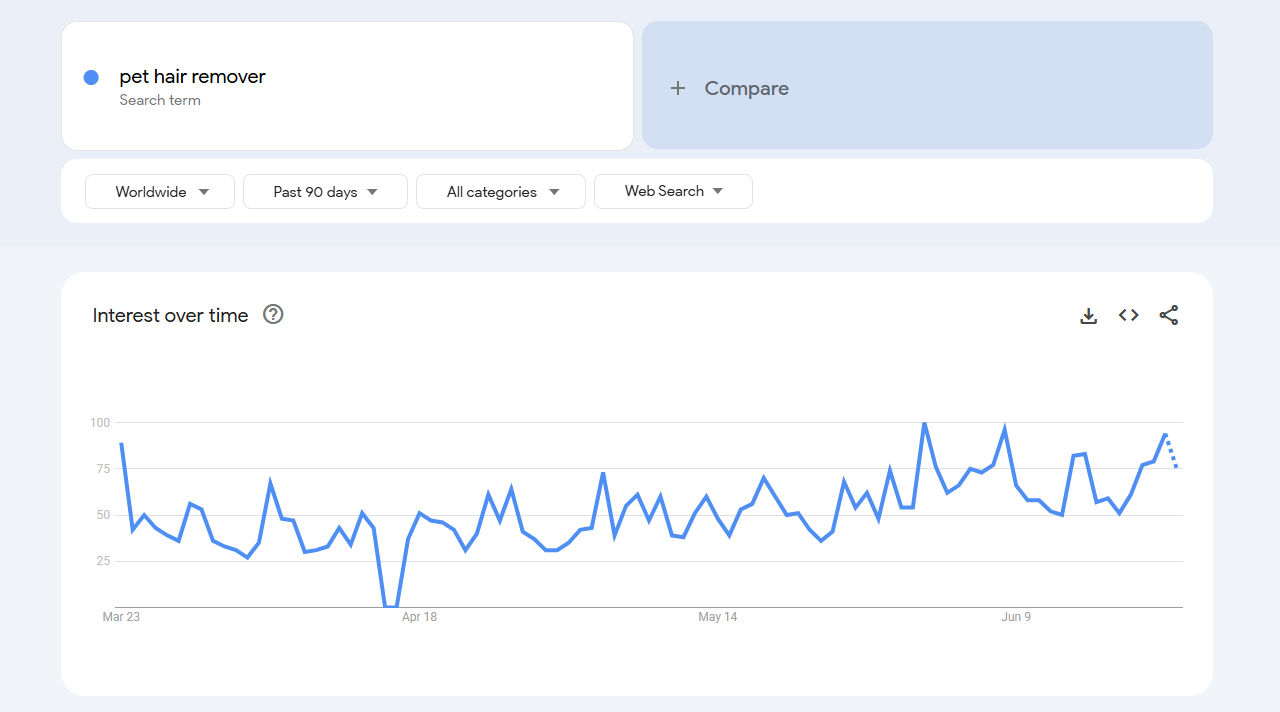Open the Interest over time help tooltip
Image resolution: width=1280 pixels, height=712 pixels.
pos(272,315)
